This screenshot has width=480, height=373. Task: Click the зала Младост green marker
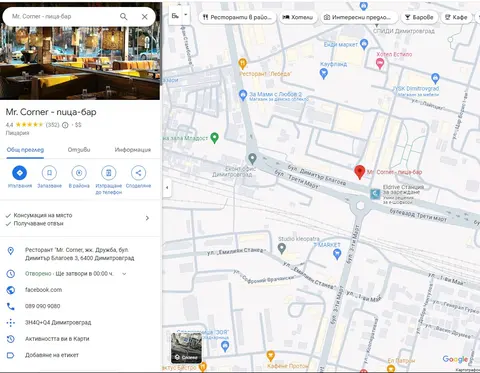215,138
